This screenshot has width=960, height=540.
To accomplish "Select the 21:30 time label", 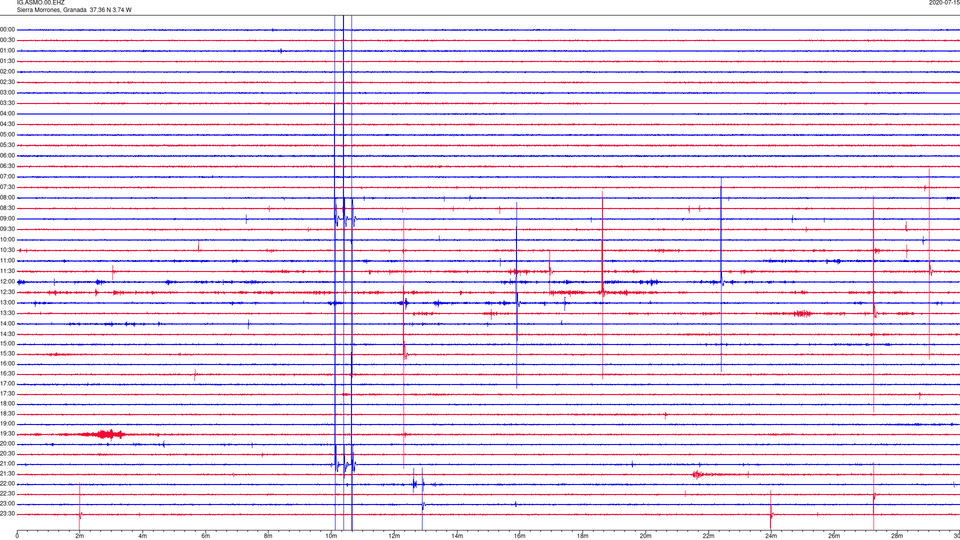I will coord(8,474).
